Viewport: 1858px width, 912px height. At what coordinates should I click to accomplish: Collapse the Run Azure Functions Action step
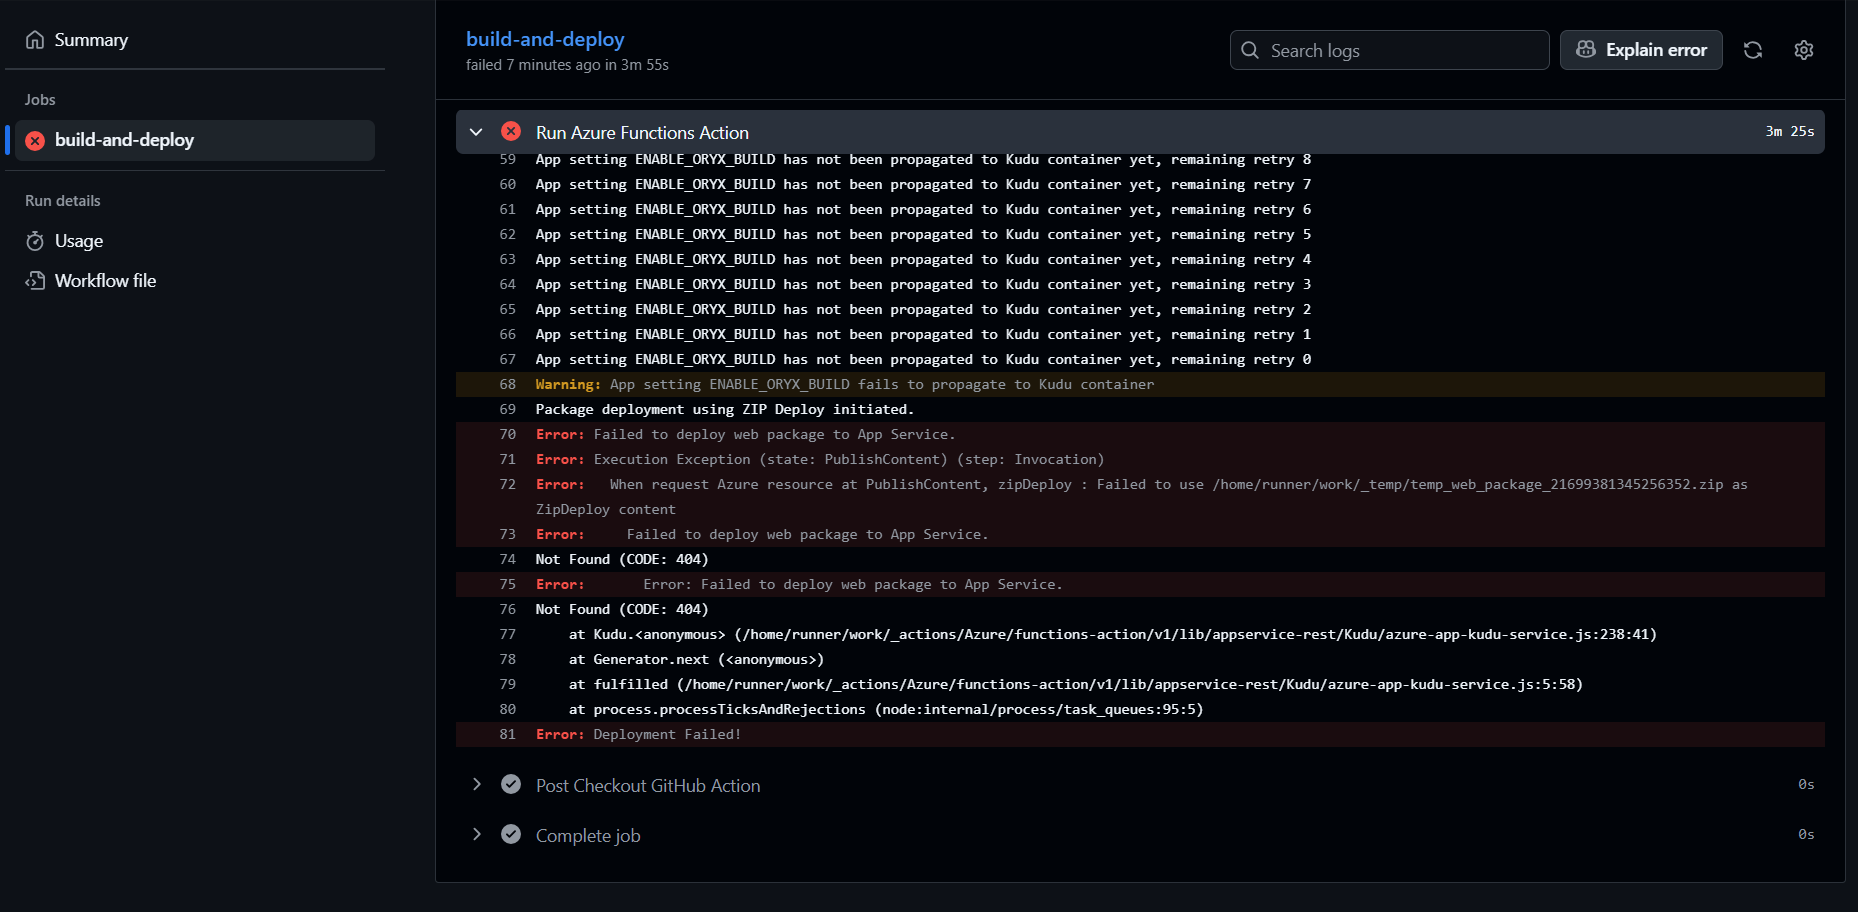click(476, 131)
